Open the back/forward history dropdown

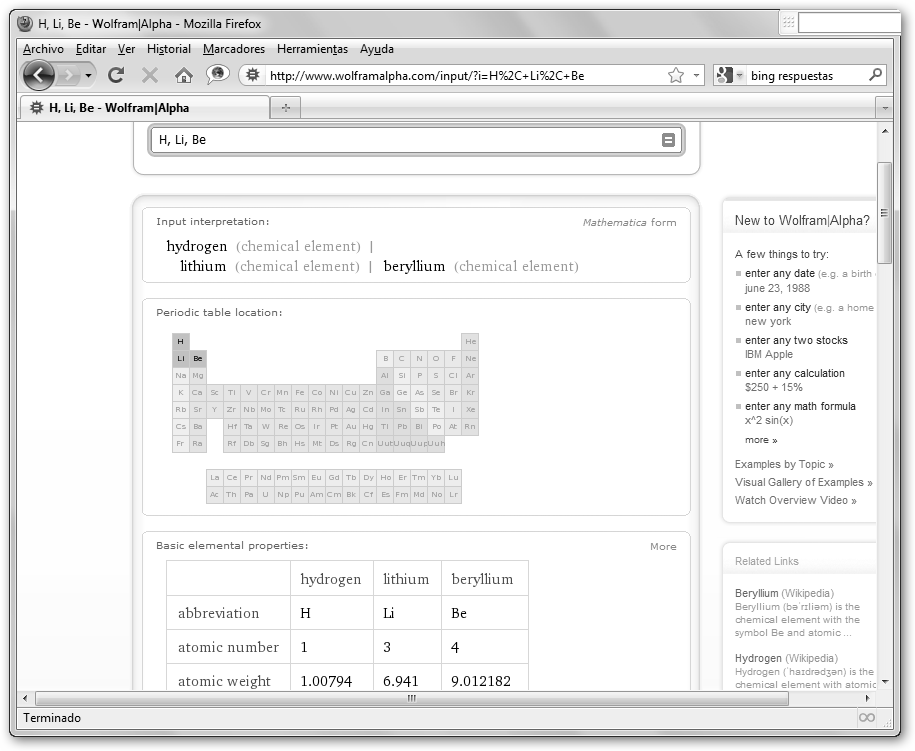[89, 76]
